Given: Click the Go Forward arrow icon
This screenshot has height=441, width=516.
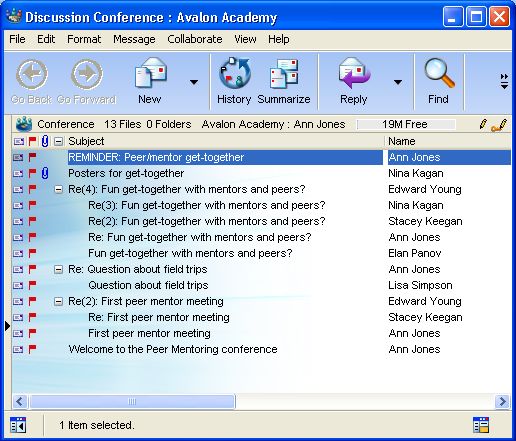Looking at the screenshot, I should pos(87,74).
